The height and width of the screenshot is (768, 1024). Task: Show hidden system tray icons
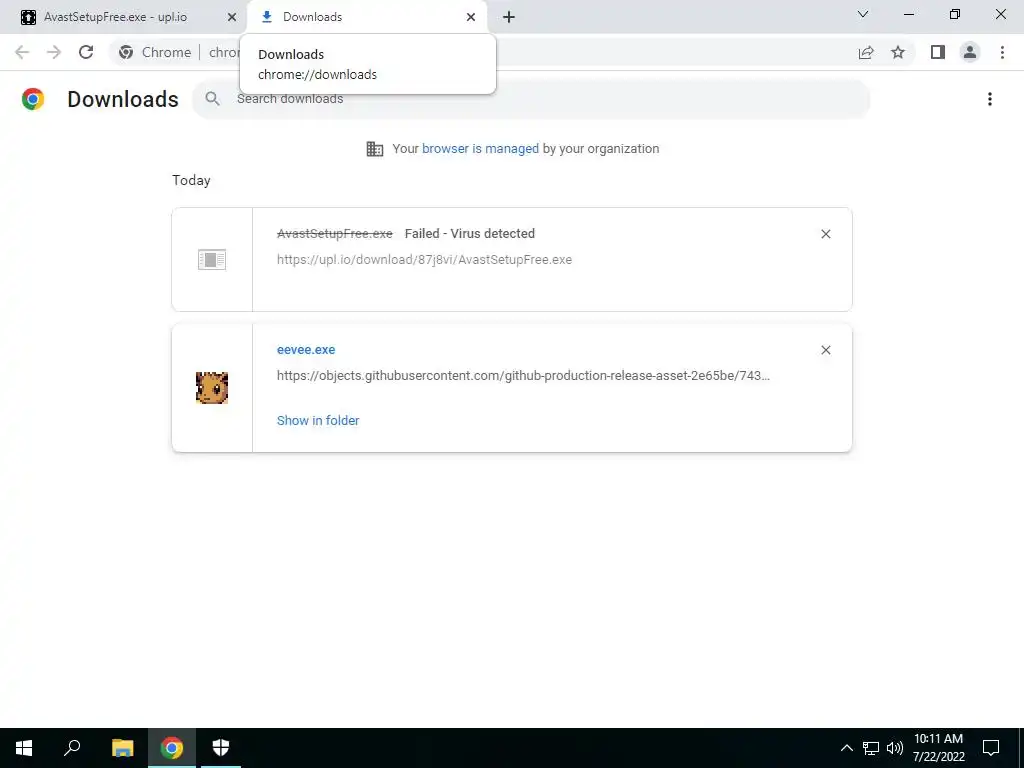pos(846,748)
